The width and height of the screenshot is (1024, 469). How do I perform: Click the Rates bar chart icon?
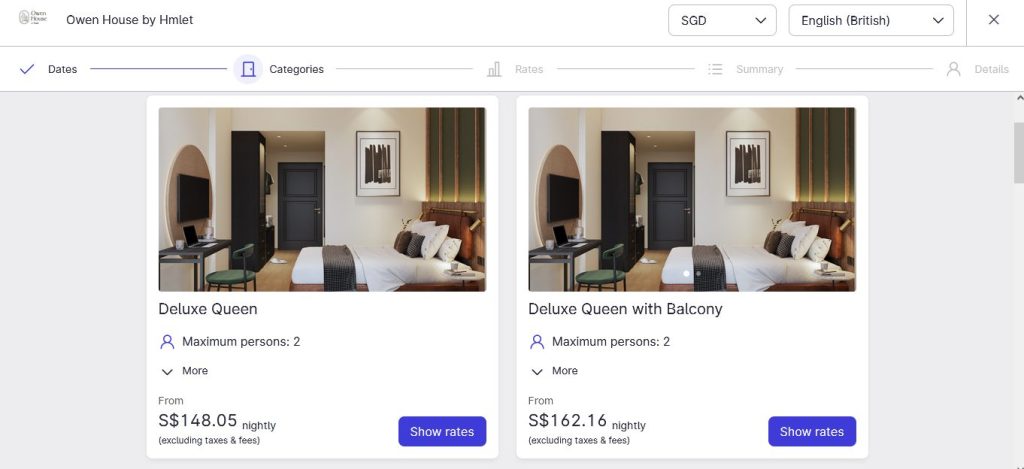pyautogui.click(x=494, y=69)
